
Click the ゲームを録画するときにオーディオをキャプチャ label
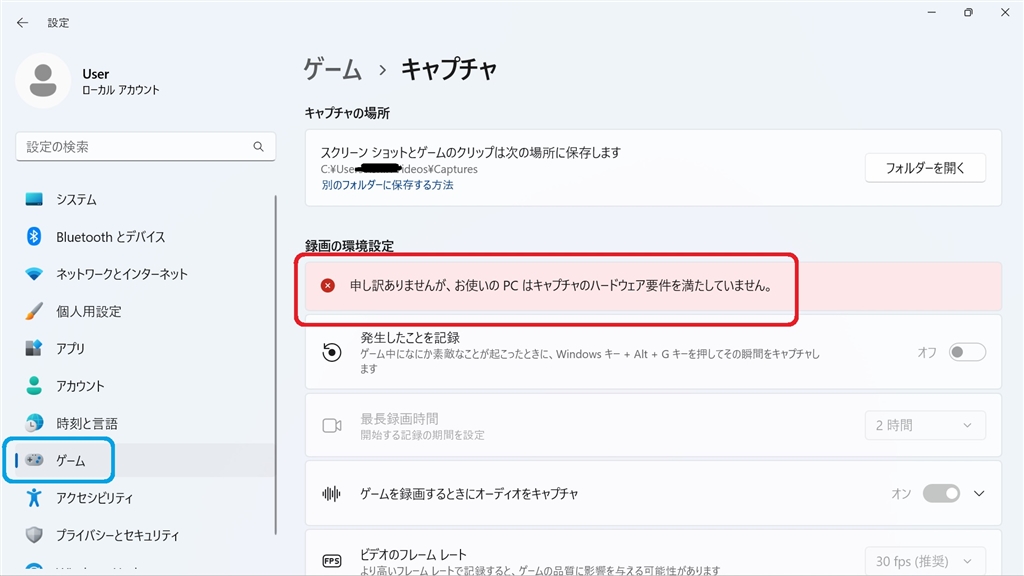pos(470,494)
